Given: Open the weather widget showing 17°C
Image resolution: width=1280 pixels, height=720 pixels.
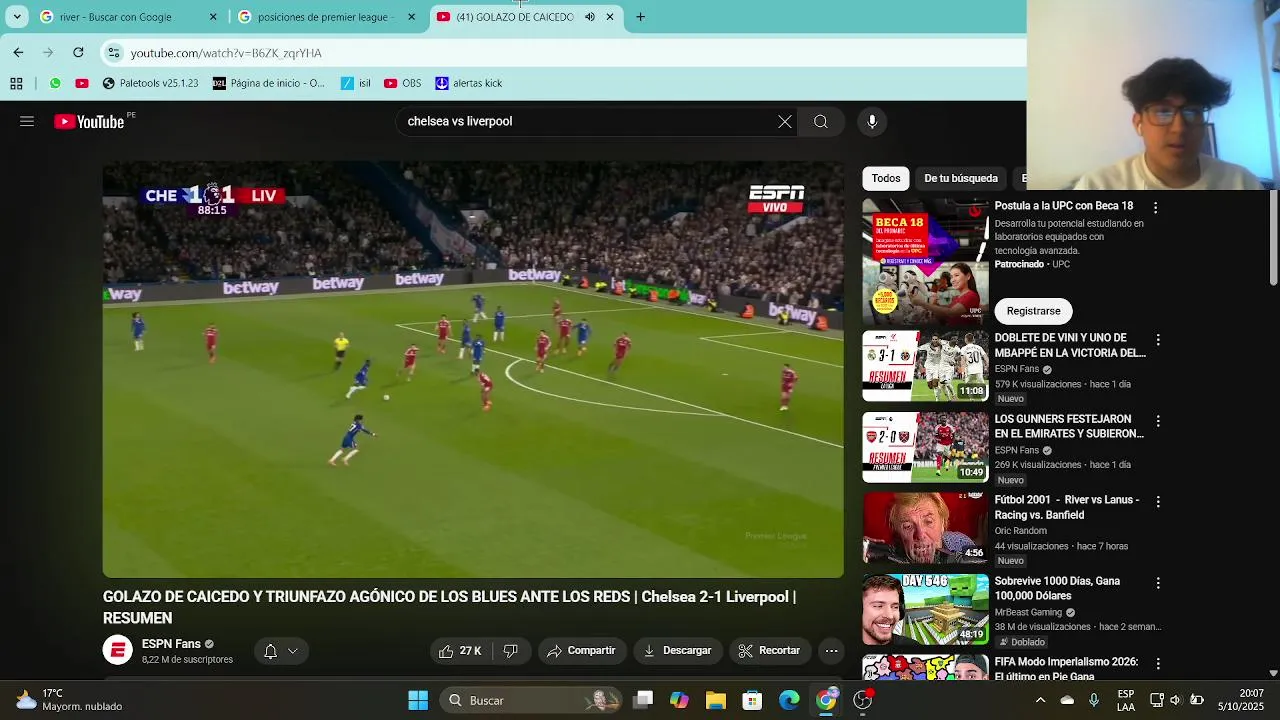Looking at the screenshot, I should pos(70,700).
